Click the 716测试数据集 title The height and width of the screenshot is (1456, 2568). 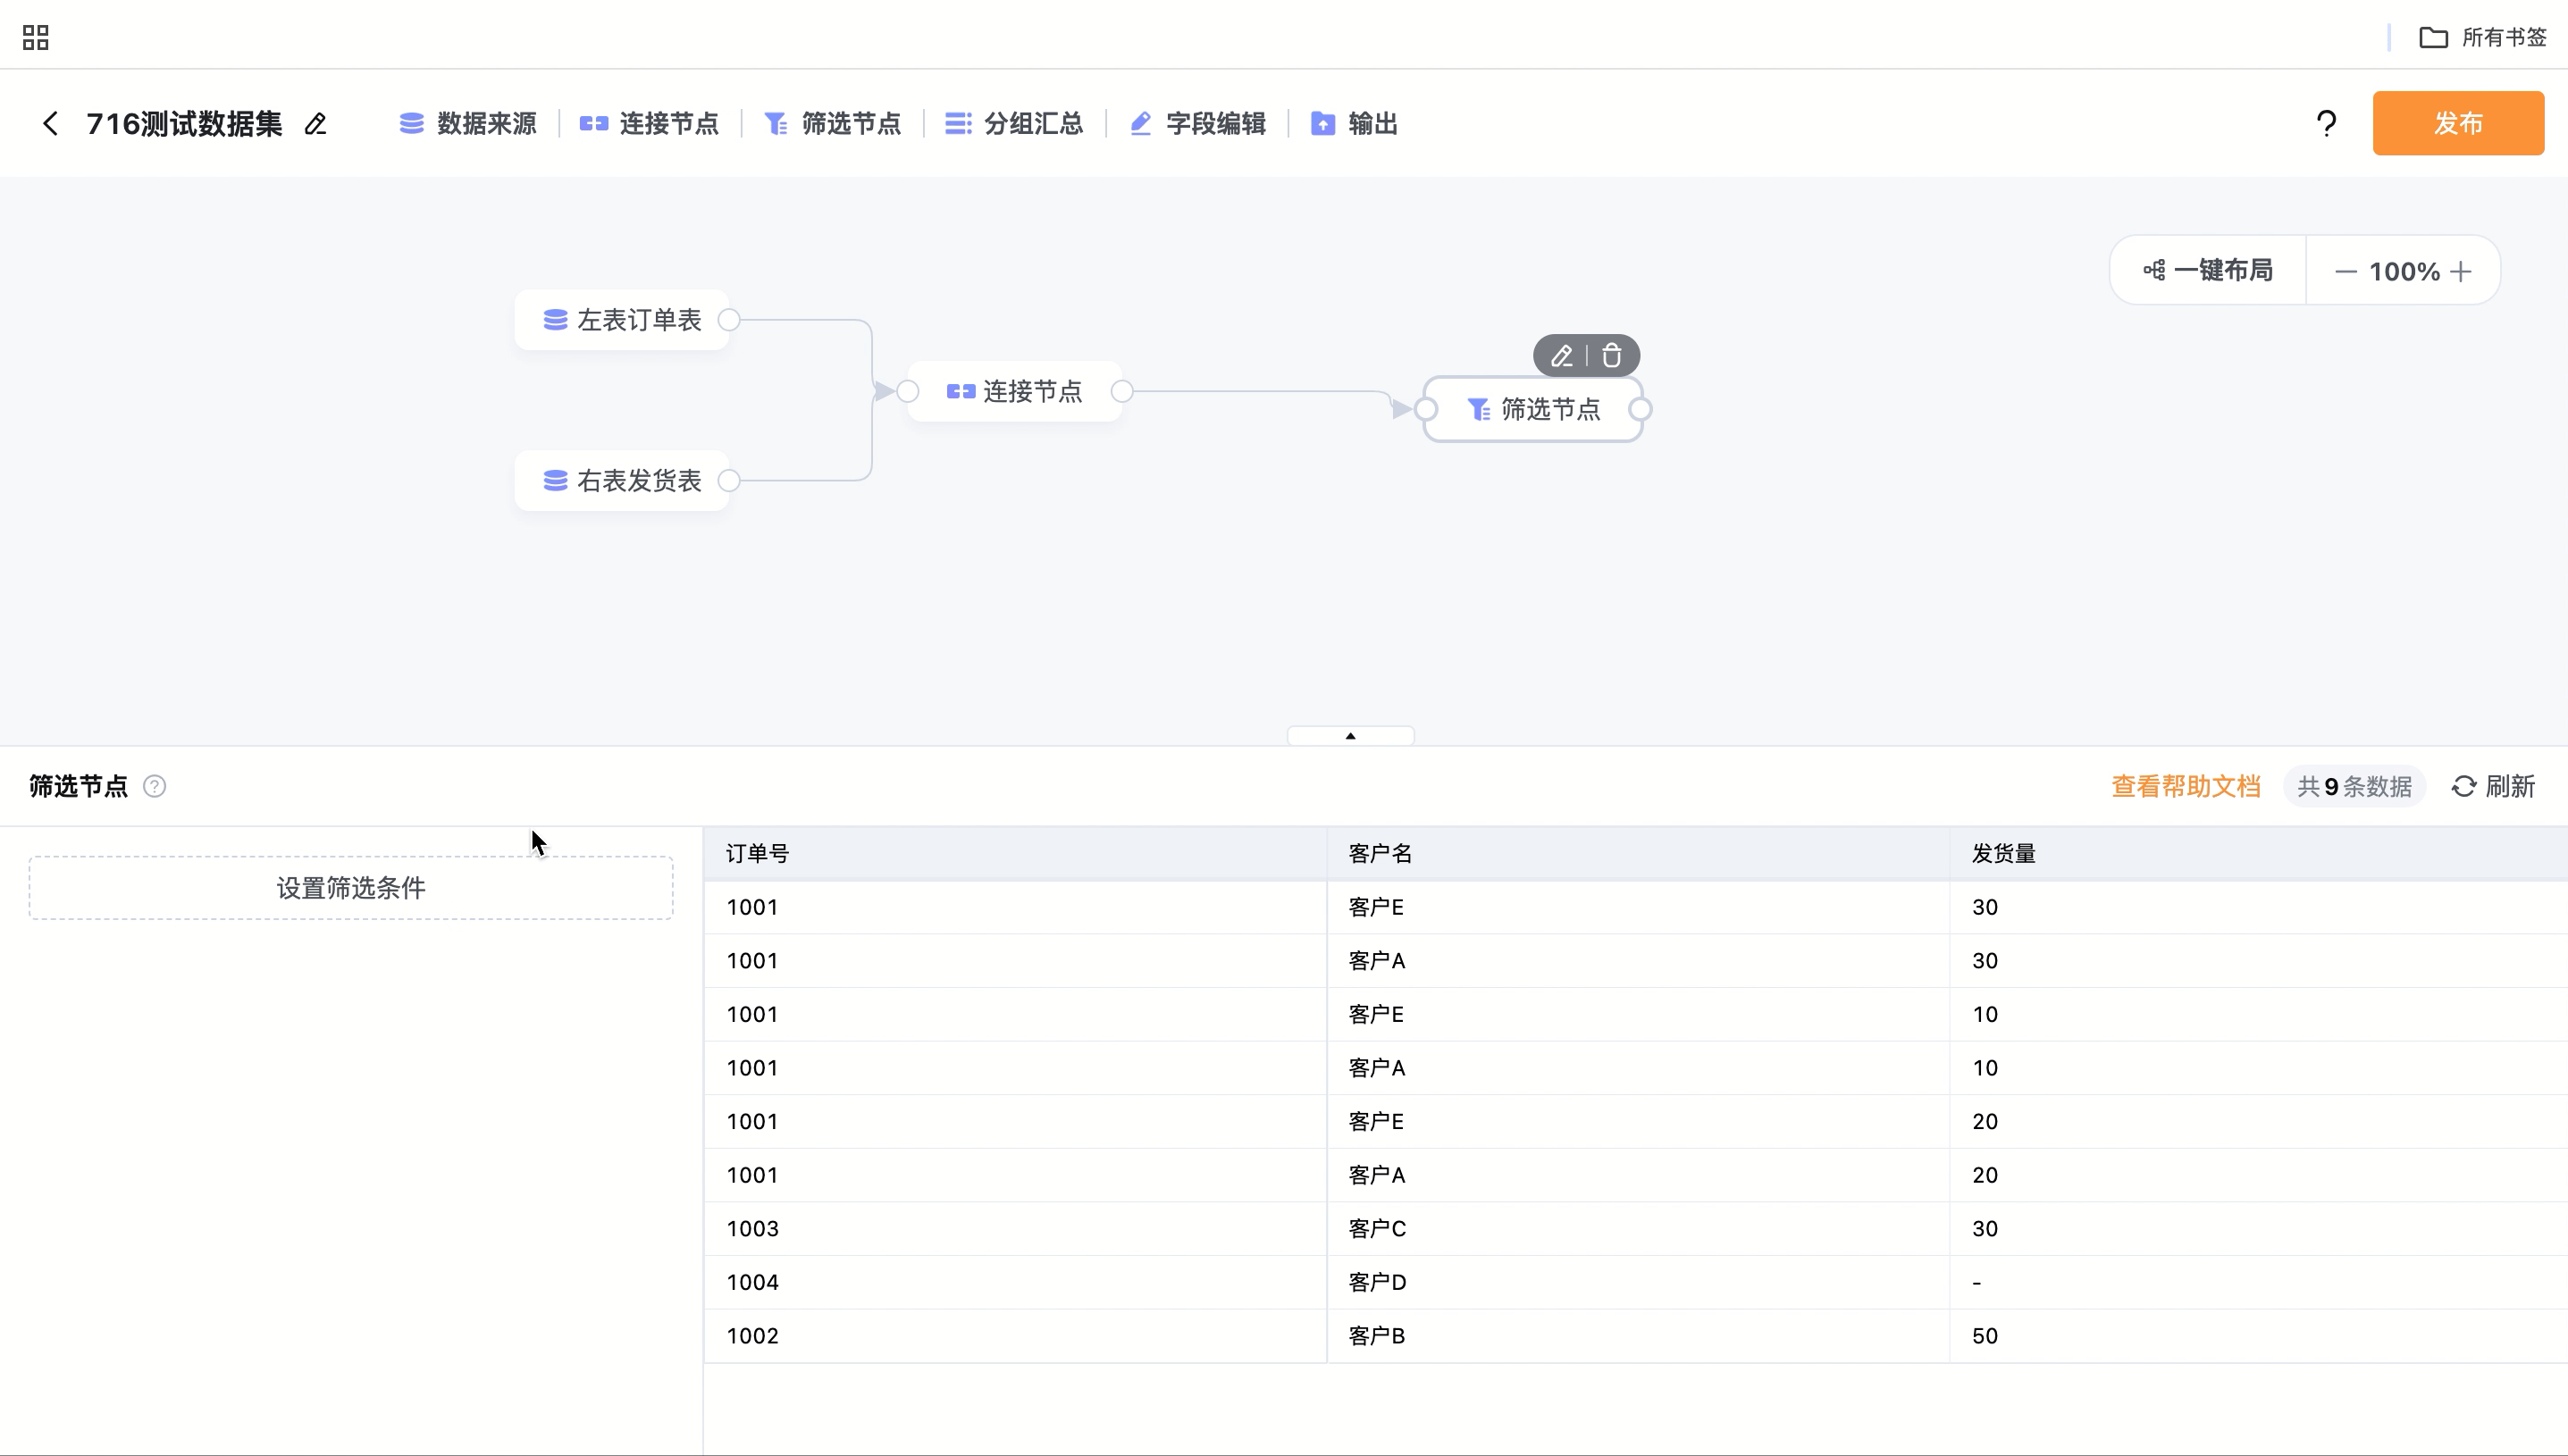coord(184,123)
